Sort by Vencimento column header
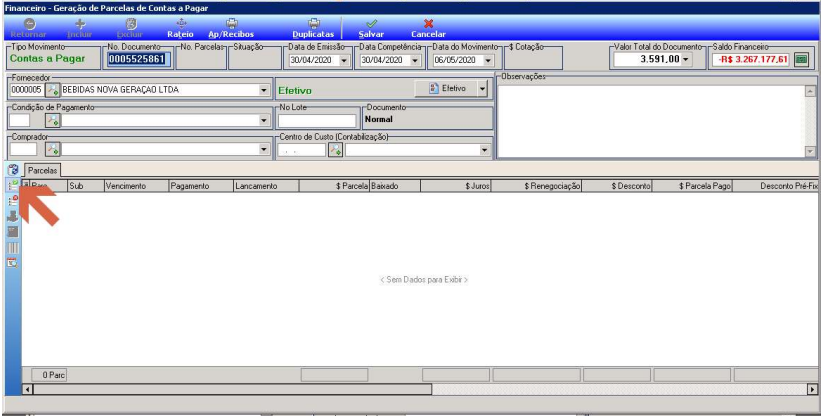 [x=136, y=186]
